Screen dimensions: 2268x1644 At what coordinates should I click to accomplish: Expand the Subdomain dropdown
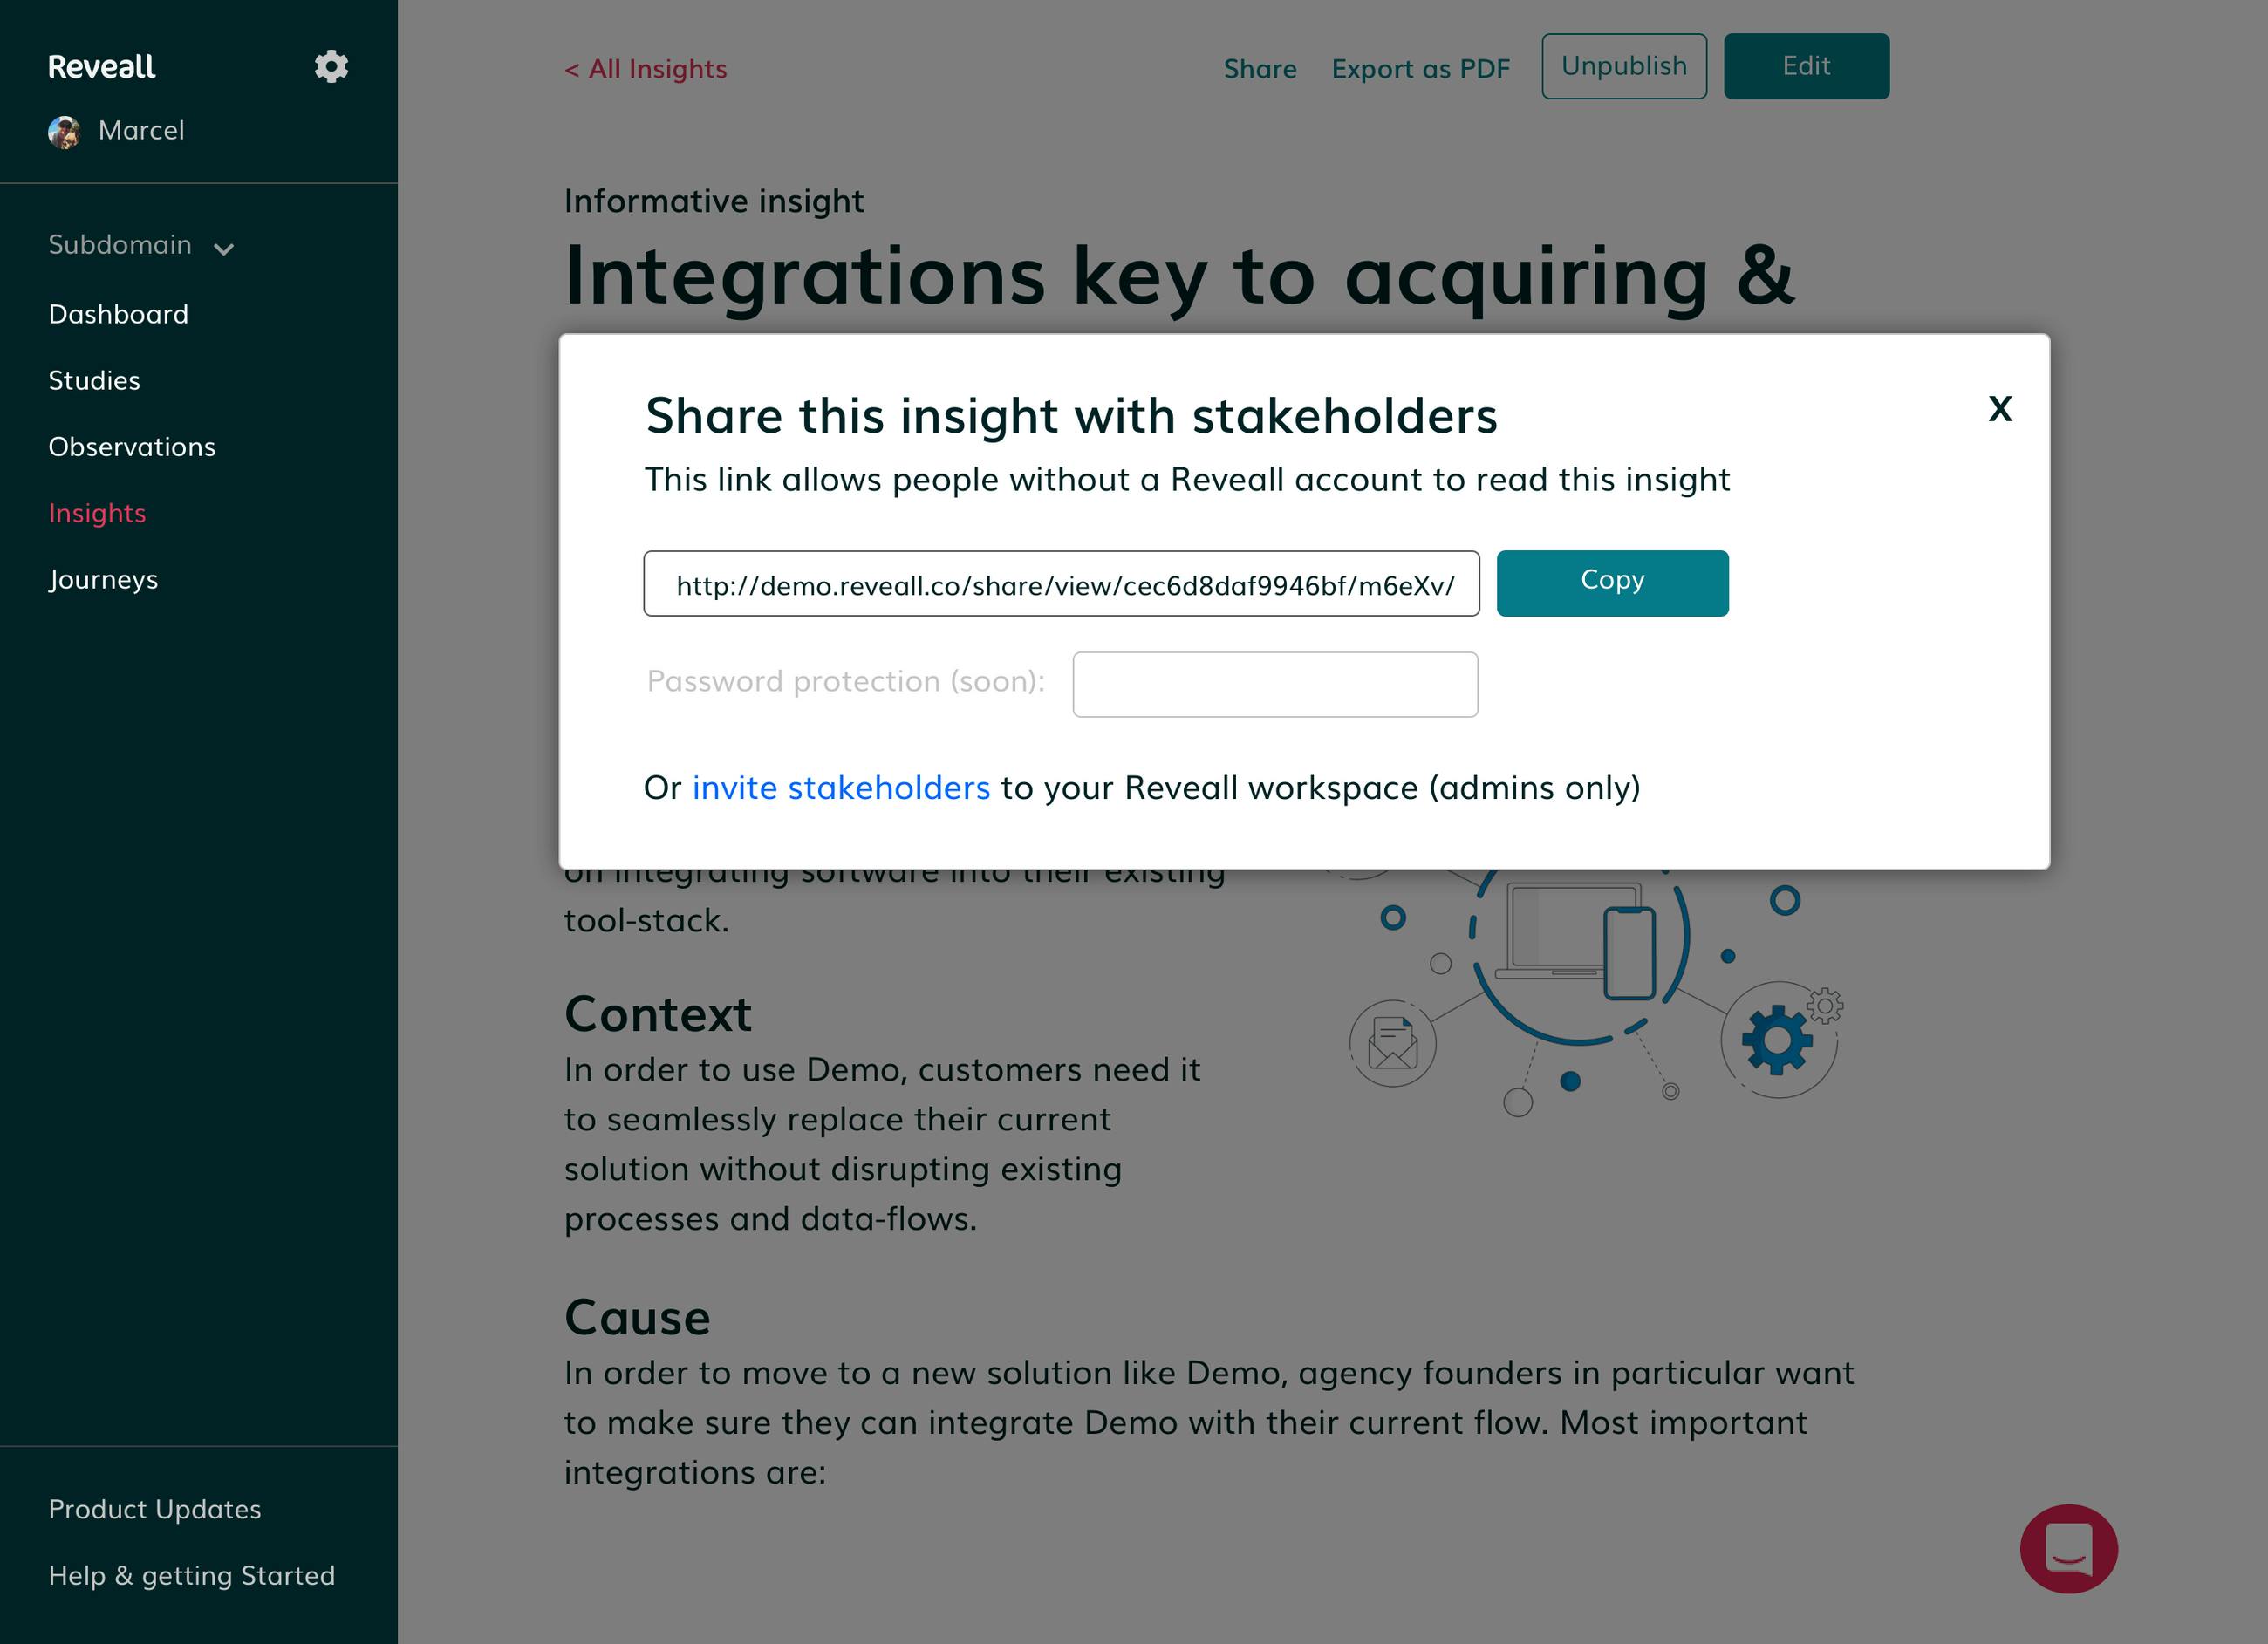pyautogui.click(x=141, y=245)
